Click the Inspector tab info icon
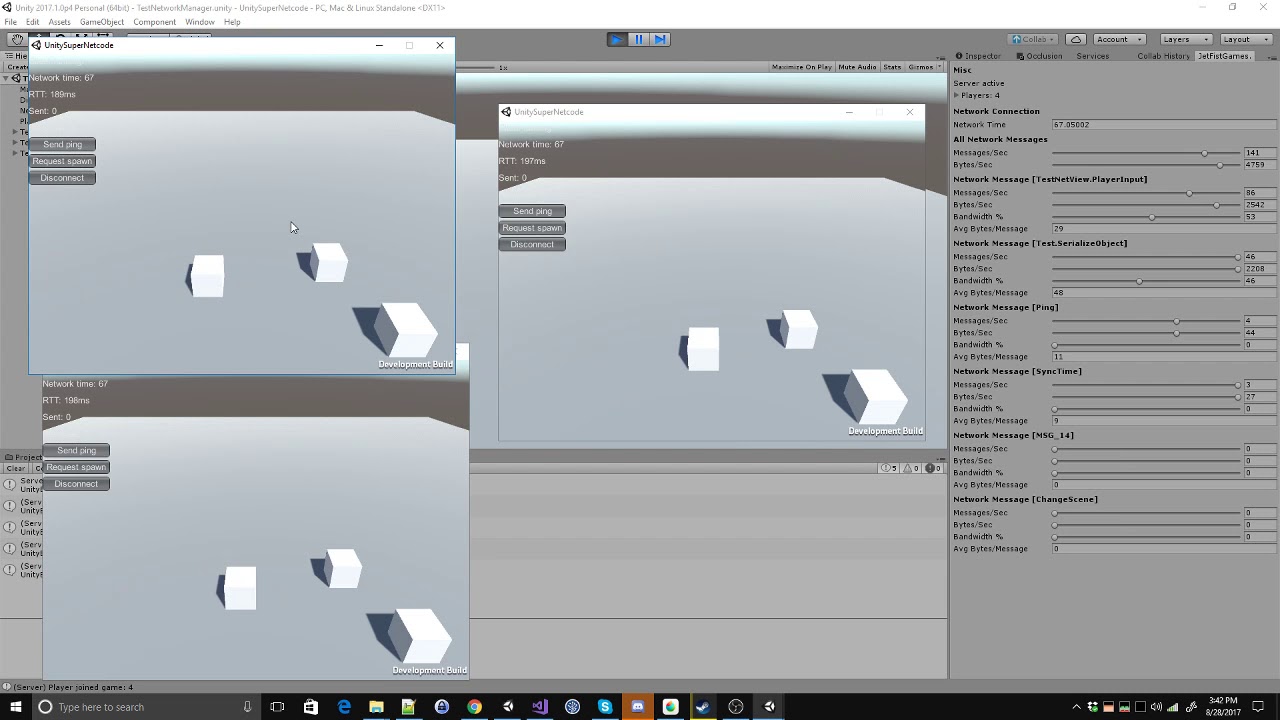1280x720 pixels. (x=958, y=56)
